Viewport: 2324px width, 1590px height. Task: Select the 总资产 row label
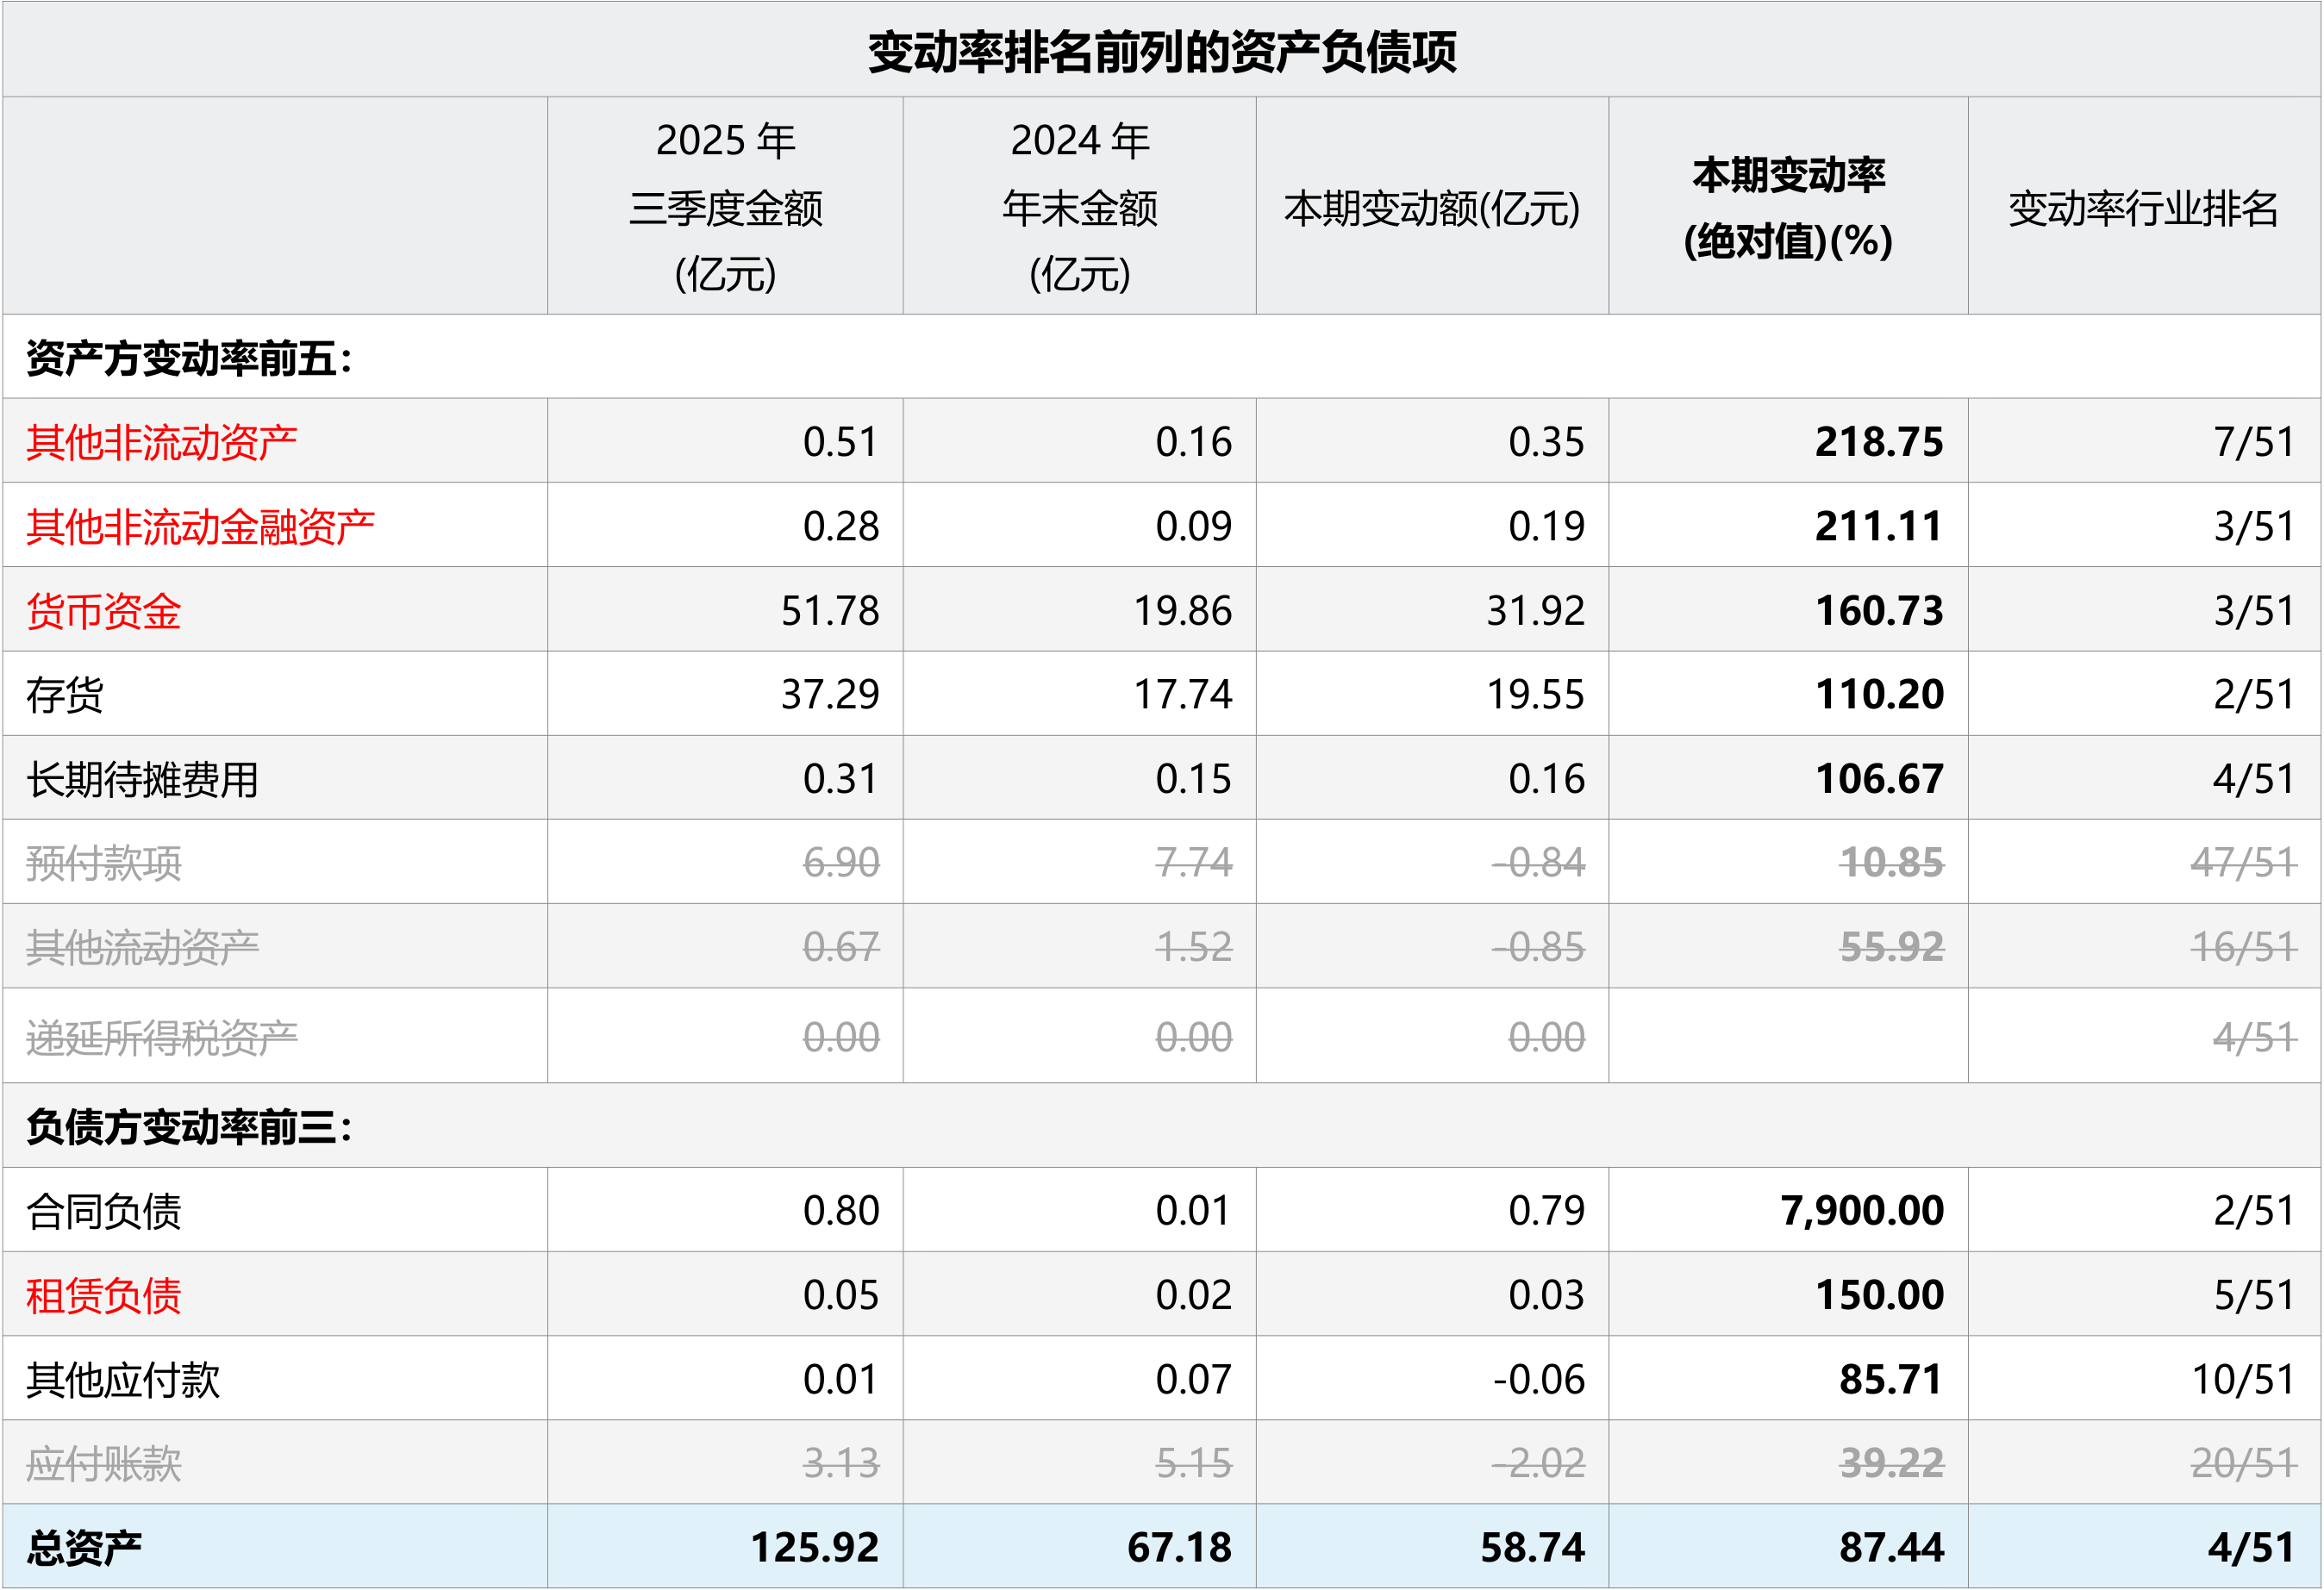tap(84, 1548)
